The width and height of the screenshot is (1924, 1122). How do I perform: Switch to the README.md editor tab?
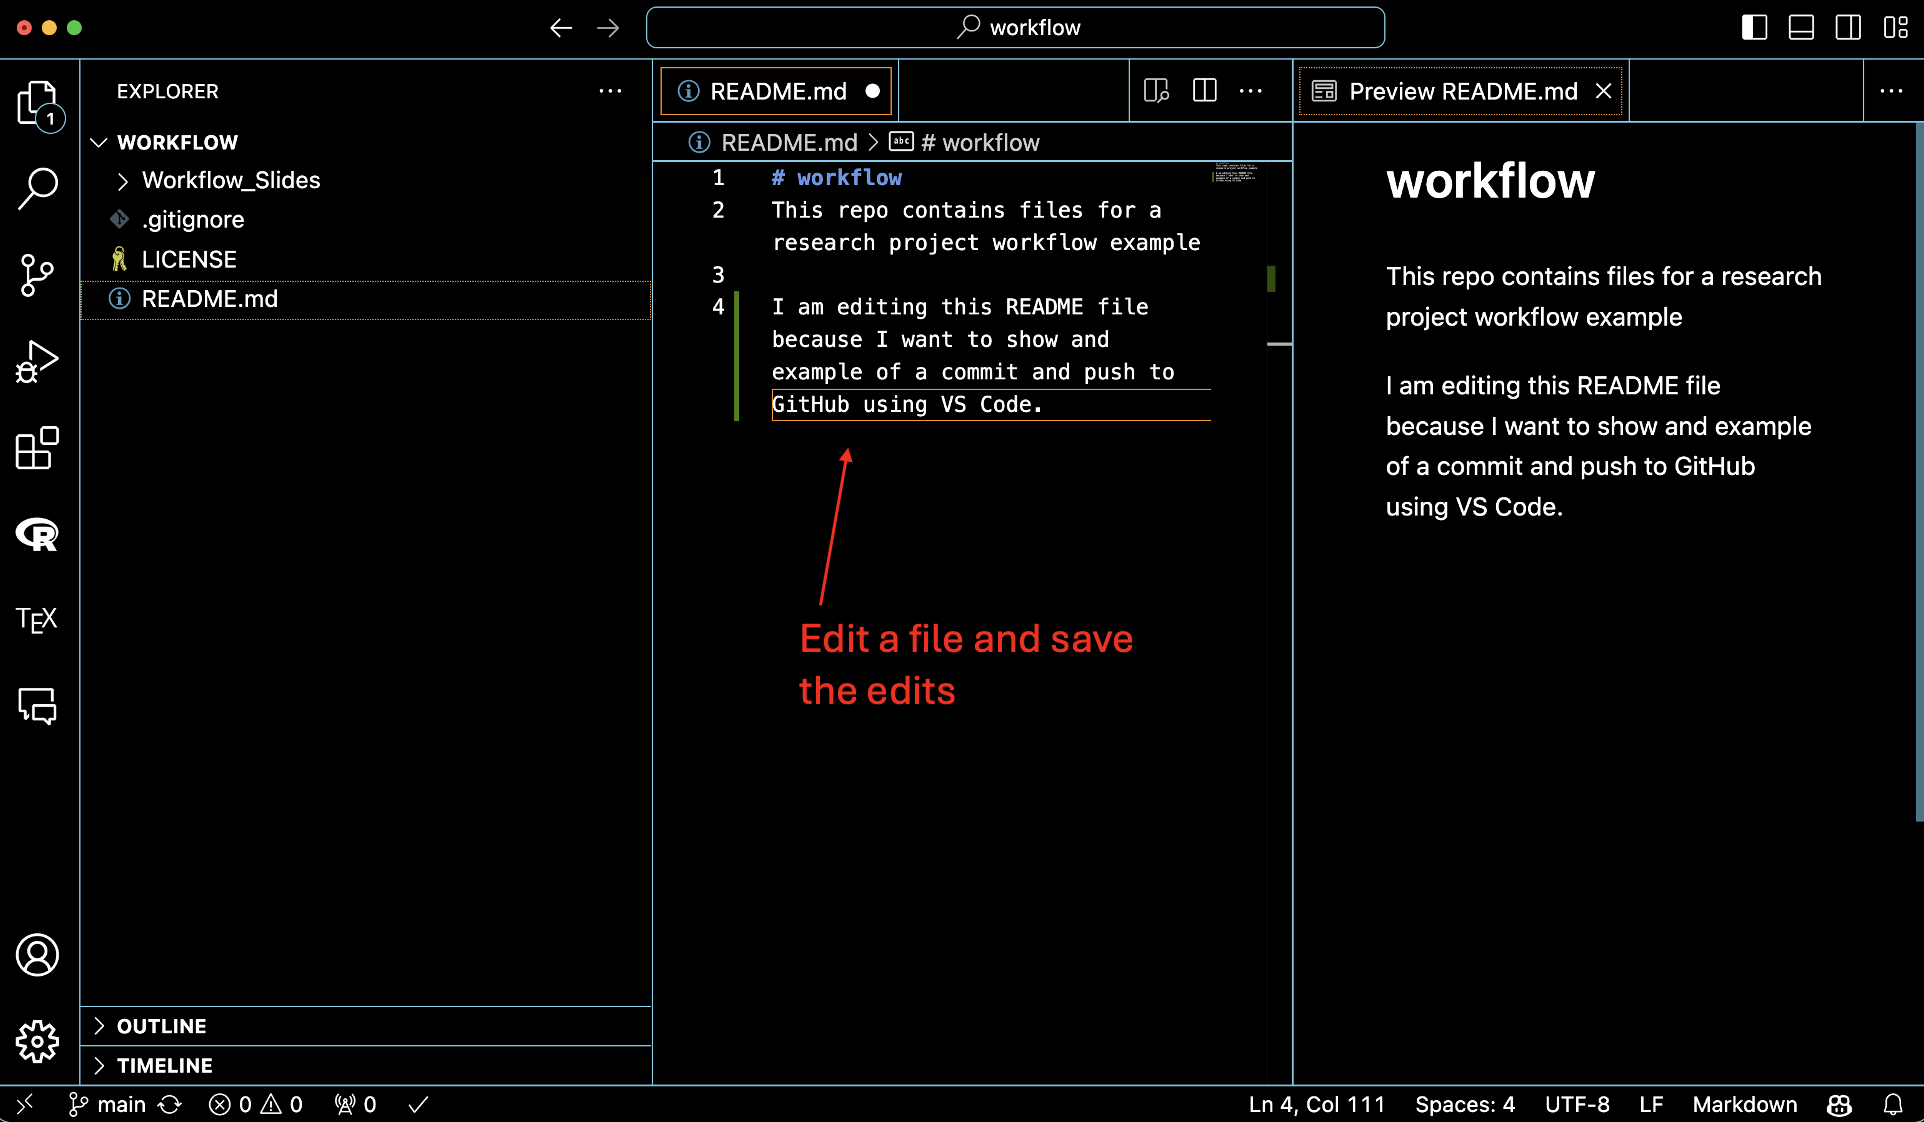pos(776,91)
